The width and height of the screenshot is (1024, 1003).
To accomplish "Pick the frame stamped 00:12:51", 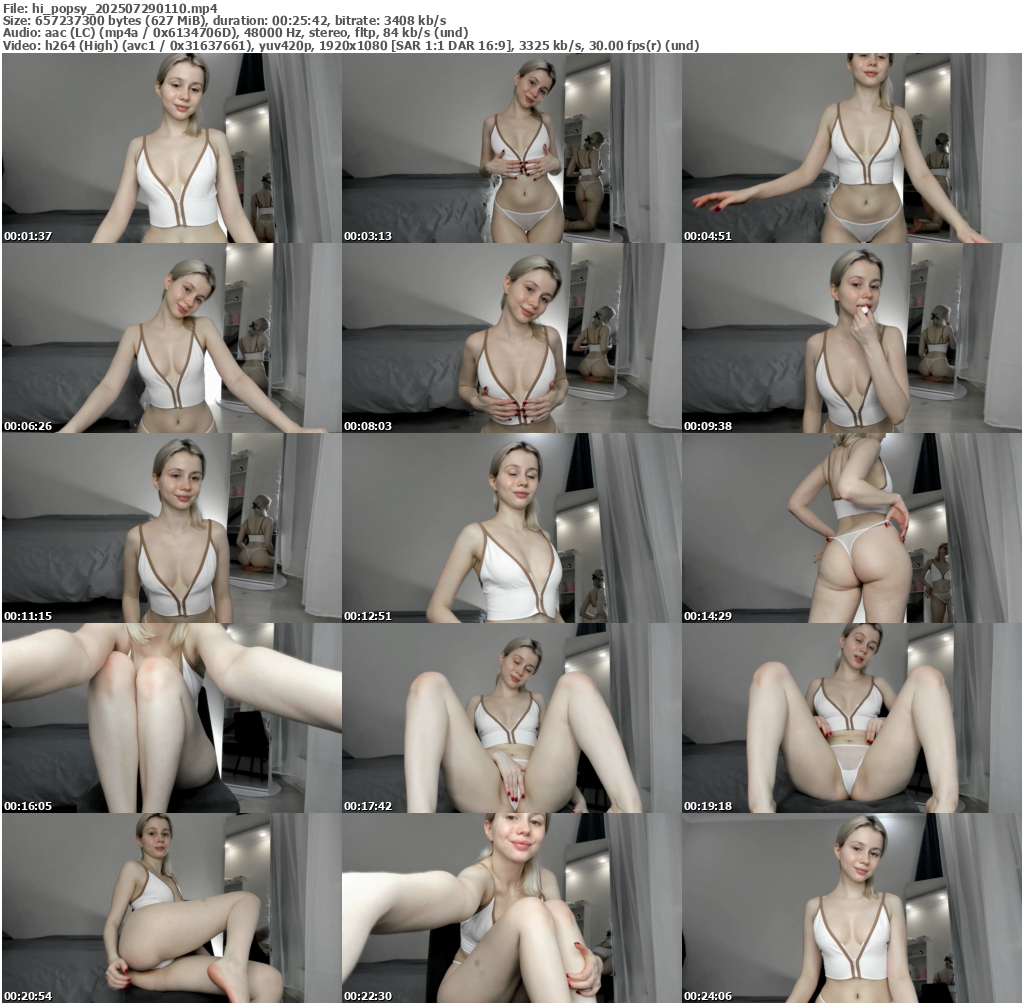I will [511, 528].
